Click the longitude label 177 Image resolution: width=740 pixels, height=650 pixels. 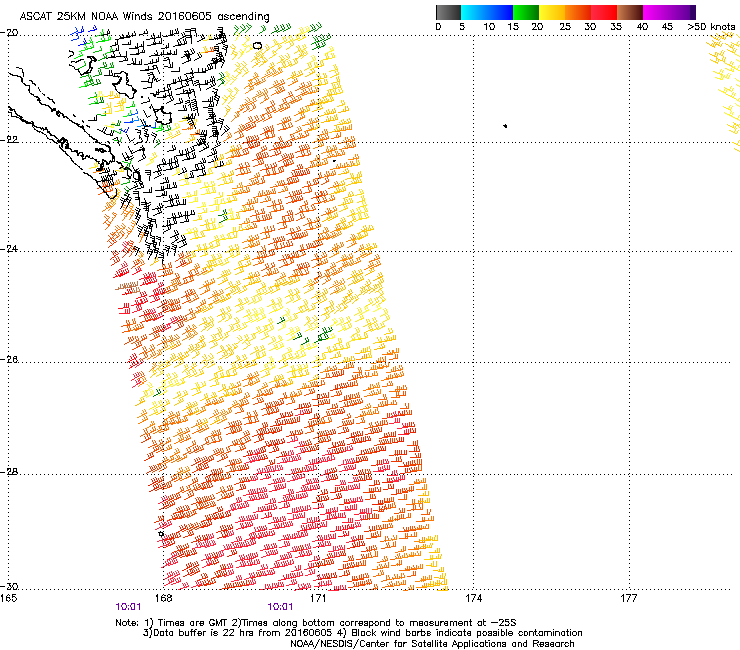pyautogui.click(x=629, y=599)
